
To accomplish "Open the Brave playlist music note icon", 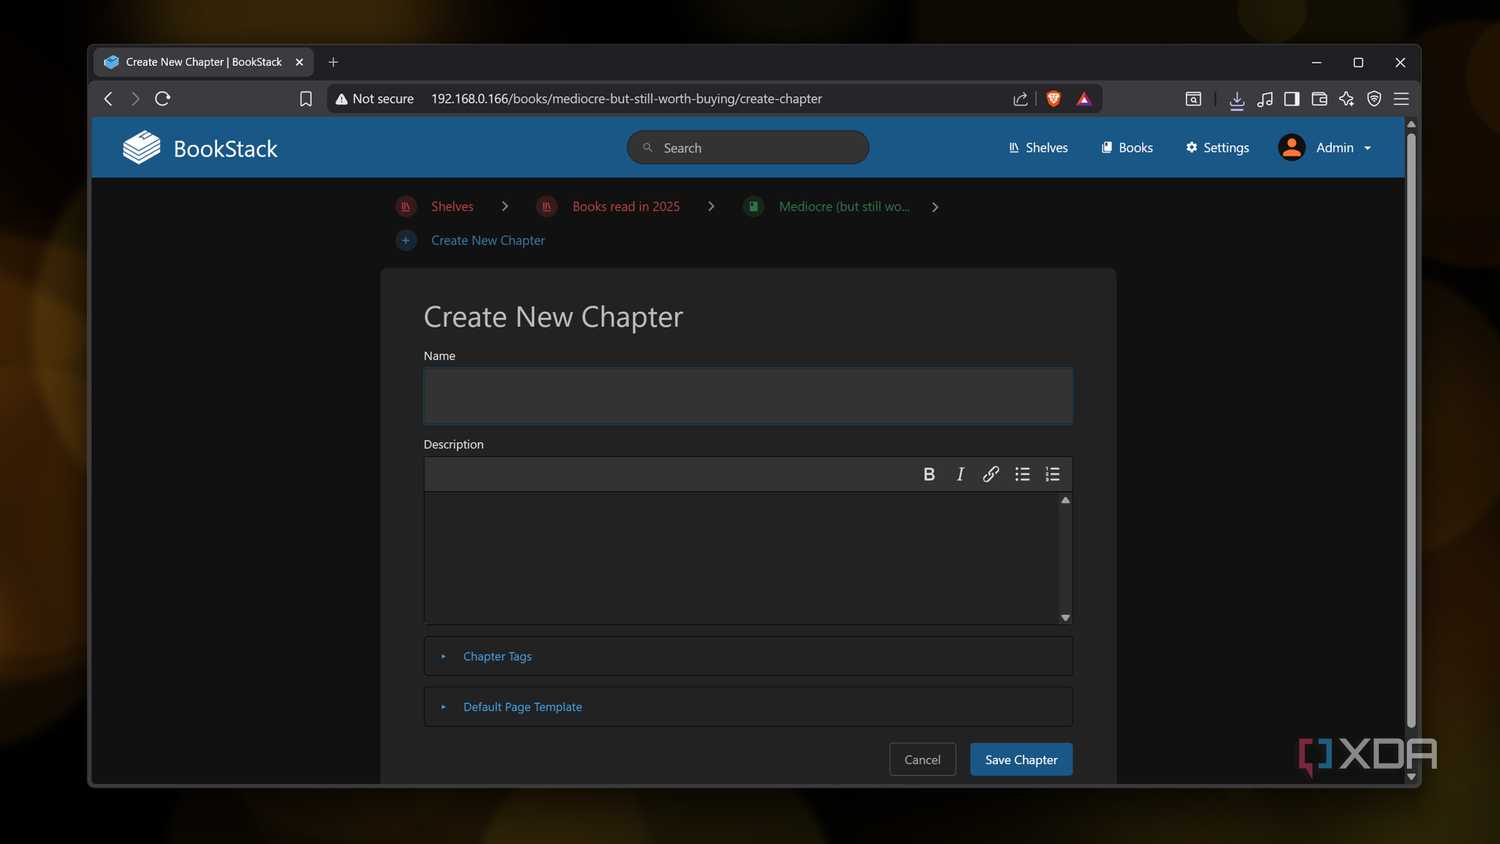I will (1265, 99).
